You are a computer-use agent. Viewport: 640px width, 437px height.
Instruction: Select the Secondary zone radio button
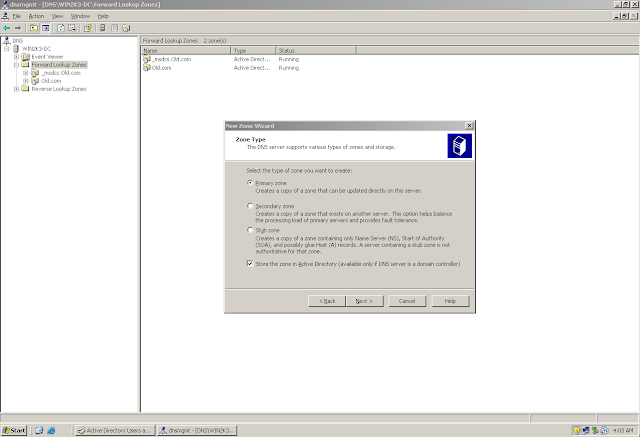coord(250,206)
